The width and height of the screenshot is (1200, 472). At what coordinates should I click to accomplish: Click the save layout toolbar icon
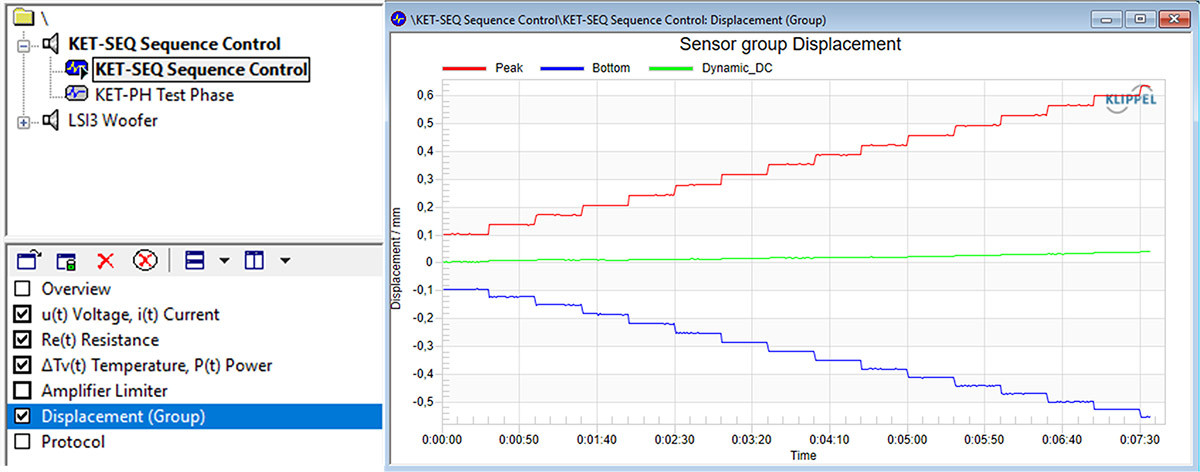point(67,261)
